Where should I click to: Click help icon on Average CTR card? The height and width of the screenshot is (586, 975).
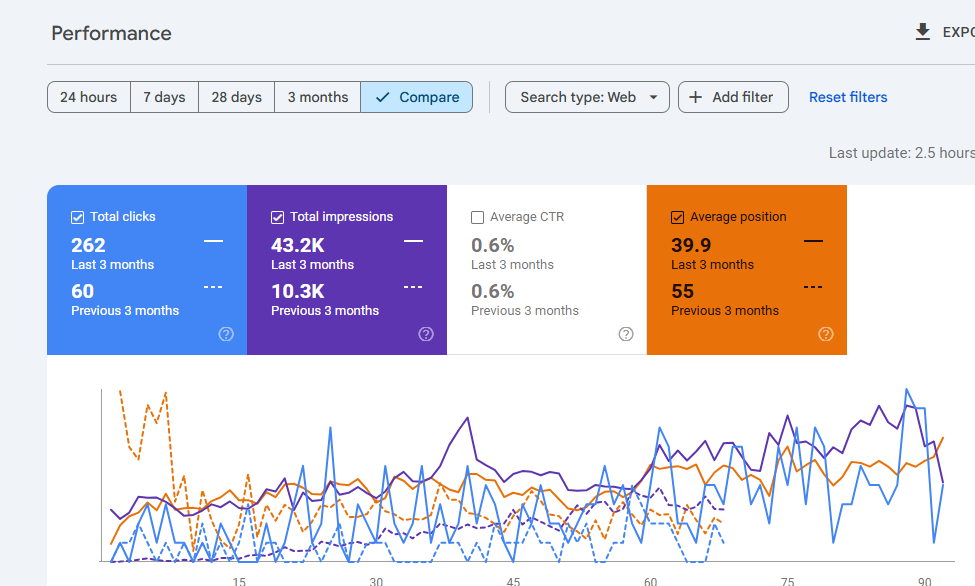(626, 334)
